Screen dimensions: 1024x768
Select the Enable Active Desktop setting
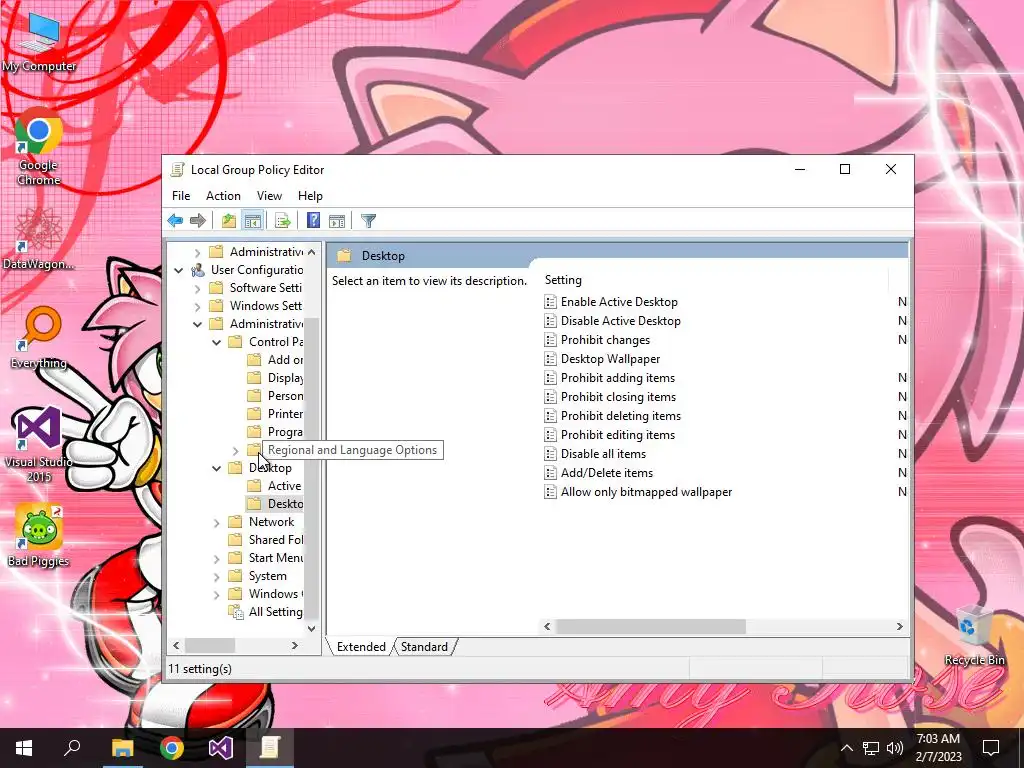[611, 302]
